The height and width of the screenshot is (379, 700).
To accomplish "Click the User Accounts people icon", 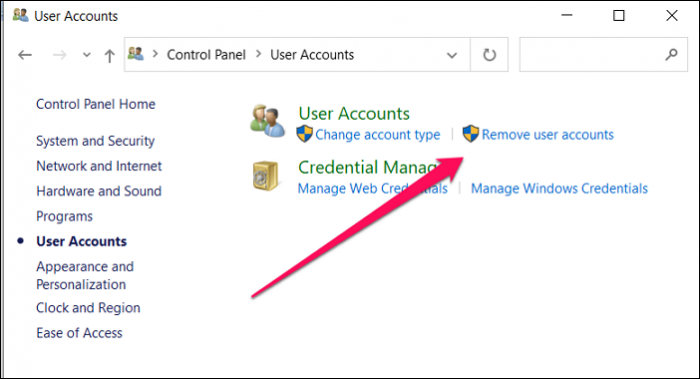I will [x=267, y=121].
